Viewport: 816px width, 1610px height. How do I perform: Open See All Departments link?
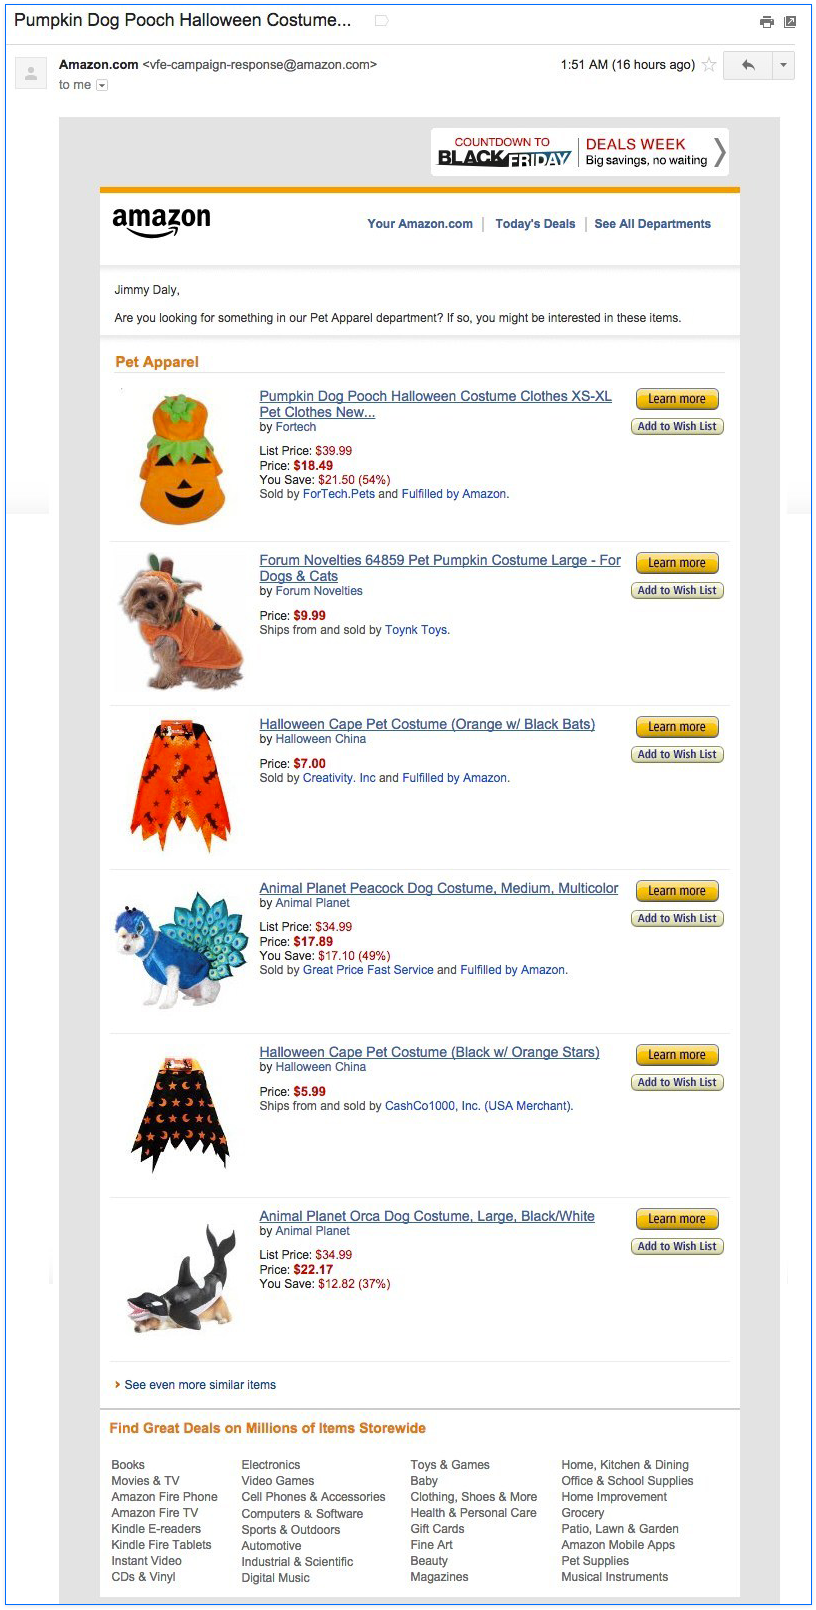click(x=652, y=224)
